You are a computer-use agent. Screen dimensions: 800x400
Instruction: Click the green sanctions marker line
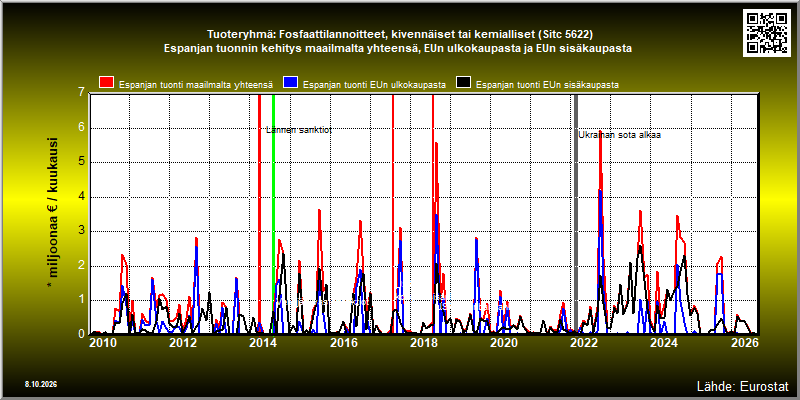tap(273, 213)
